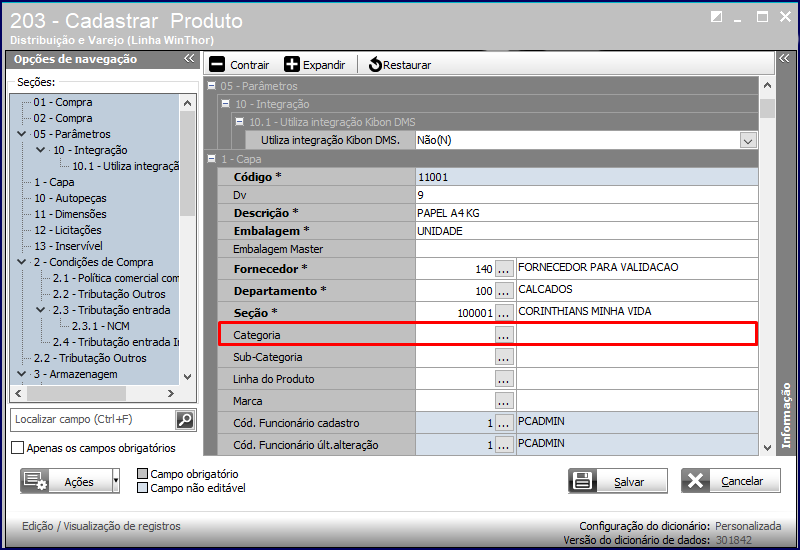This screenshot has height=550, width=800.
Task: Select 01 - Compra section
Action: point(63,102)
